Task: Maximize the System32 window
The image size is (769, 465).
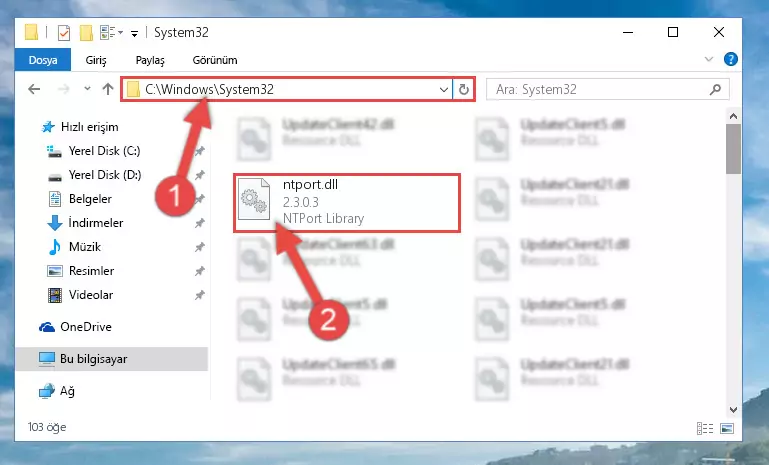Action: pos(673,32)
